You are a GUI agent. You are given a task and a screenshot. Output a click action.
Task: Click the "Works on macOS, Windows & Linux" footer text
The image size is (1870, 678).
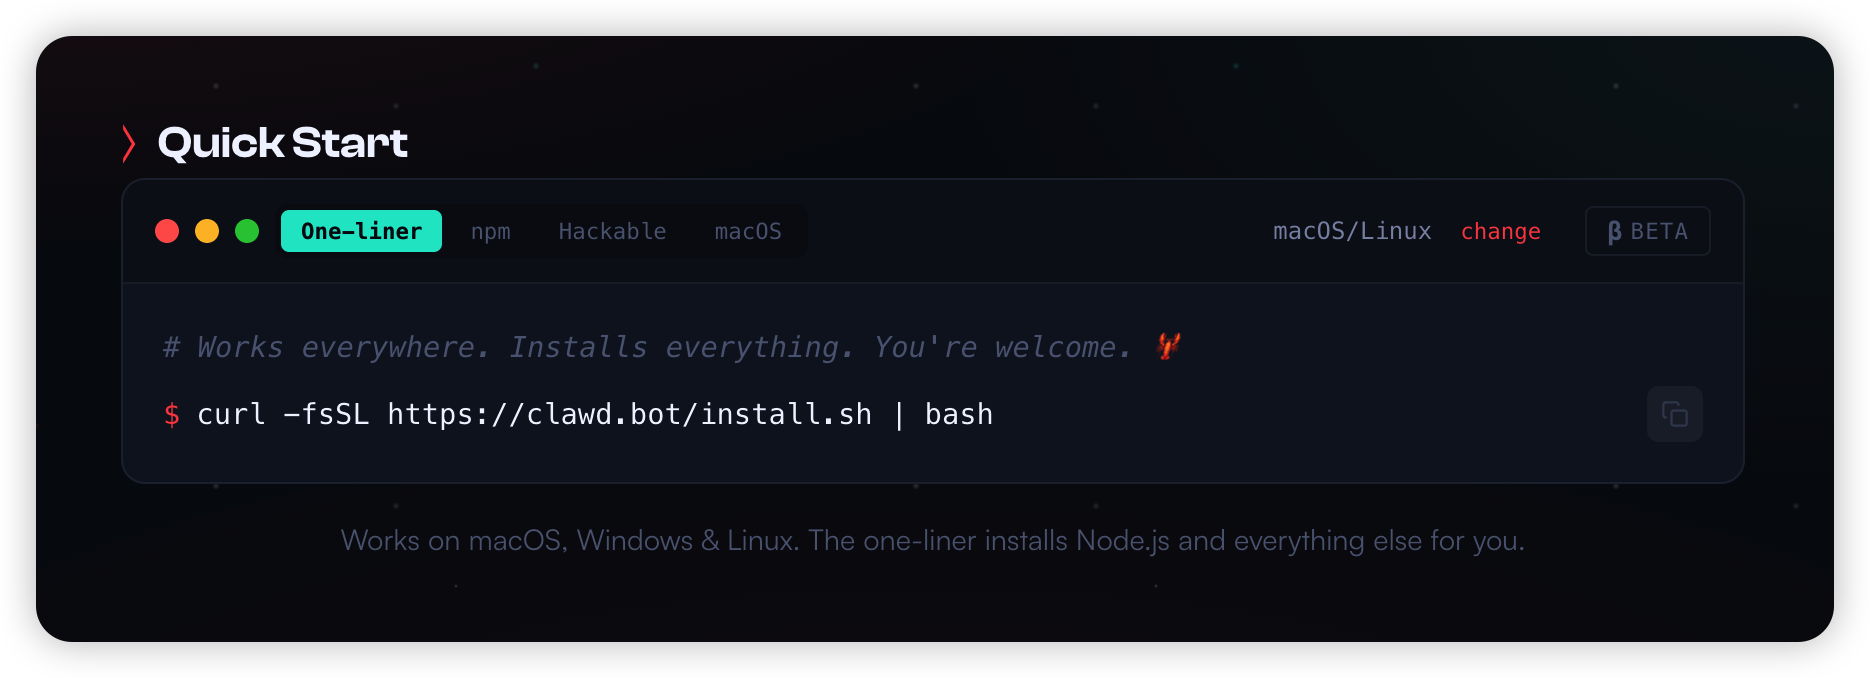tap(932, 540)
